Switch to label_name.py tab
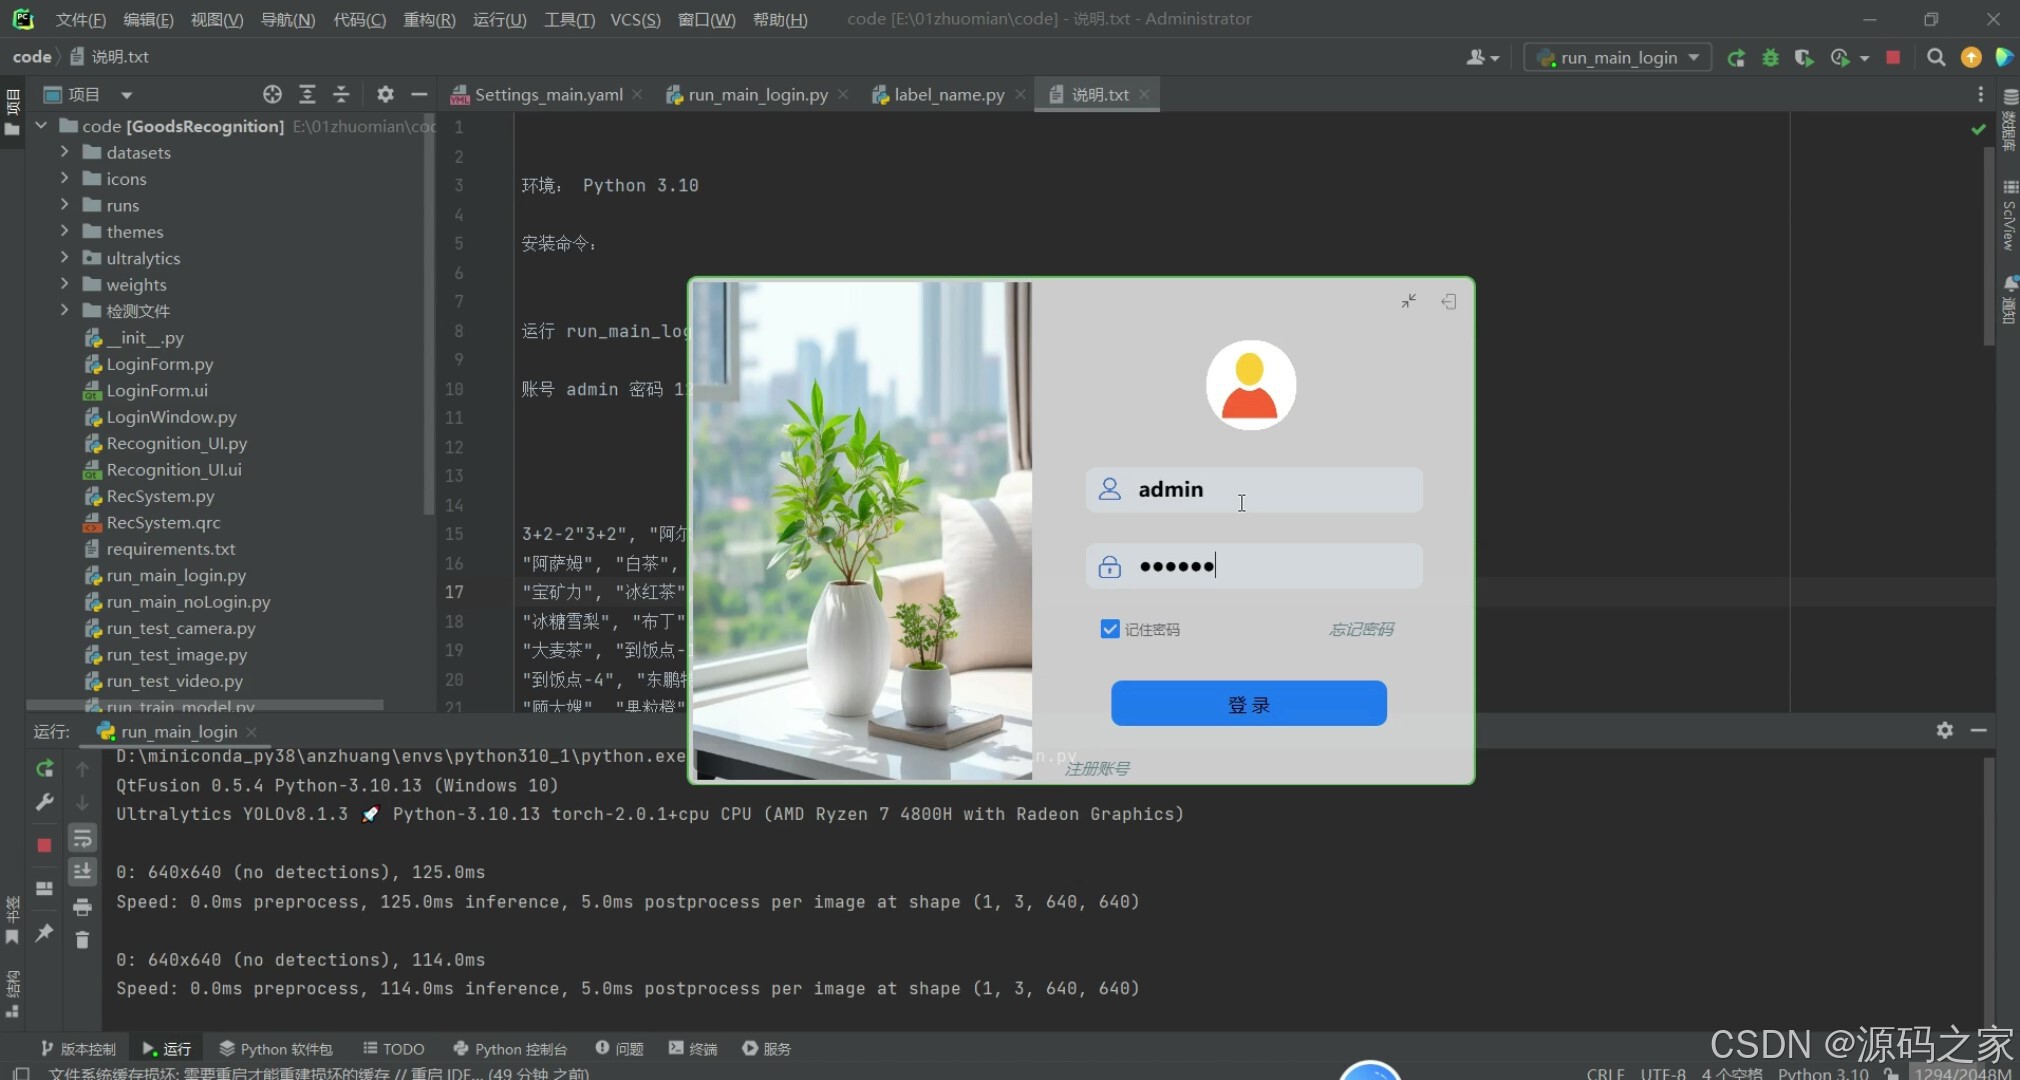Screen dimensions: 2020x1080 (948, 94)
